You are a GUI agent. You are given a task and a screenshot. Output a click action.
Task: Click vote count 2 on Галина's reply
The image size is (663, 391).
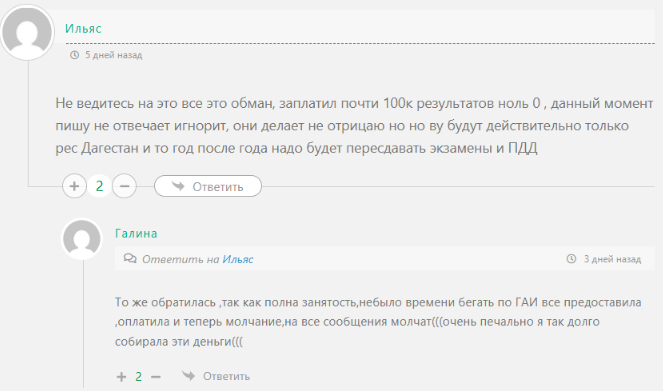click(x=138, y=377)
